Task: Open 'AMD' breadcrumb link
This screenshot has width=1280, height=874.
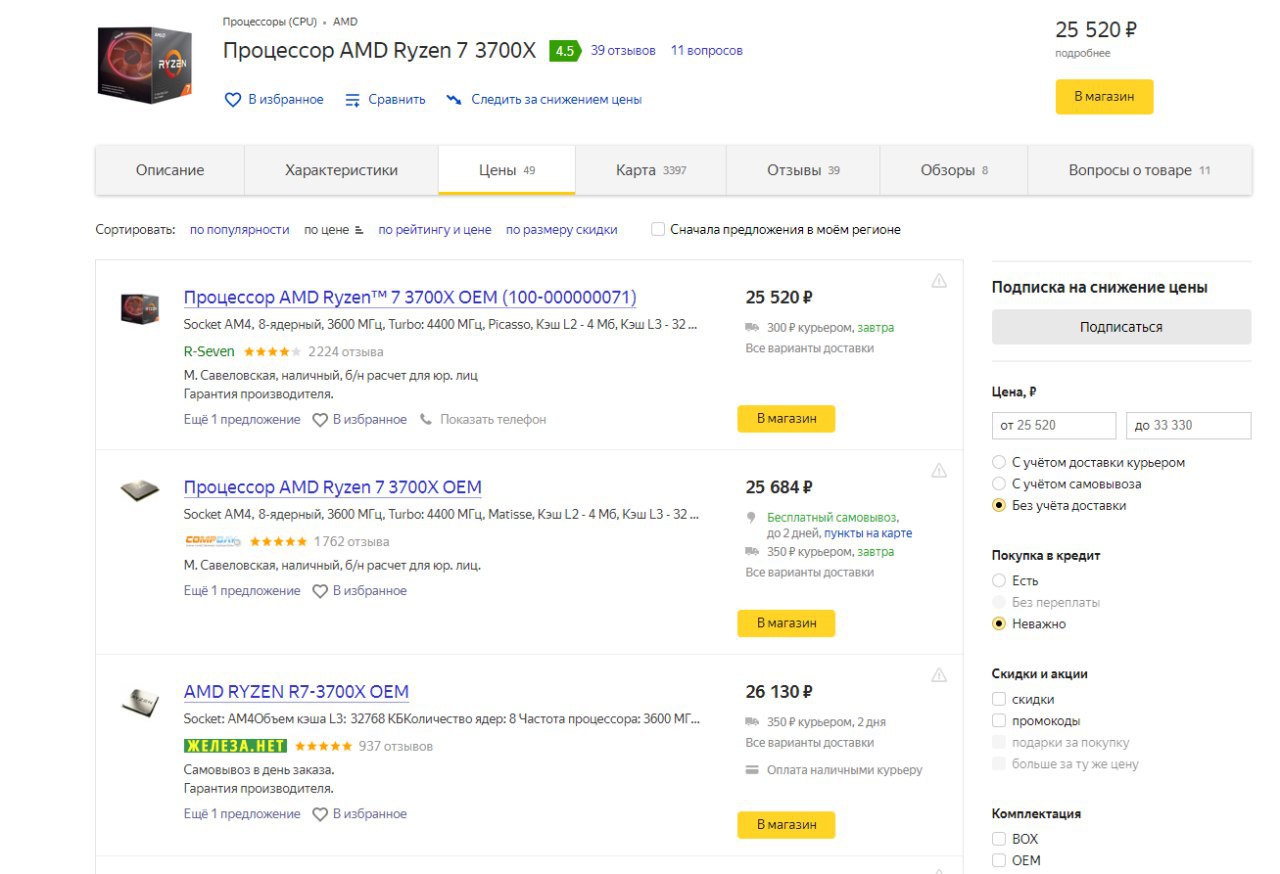Action: click(345, 22)
